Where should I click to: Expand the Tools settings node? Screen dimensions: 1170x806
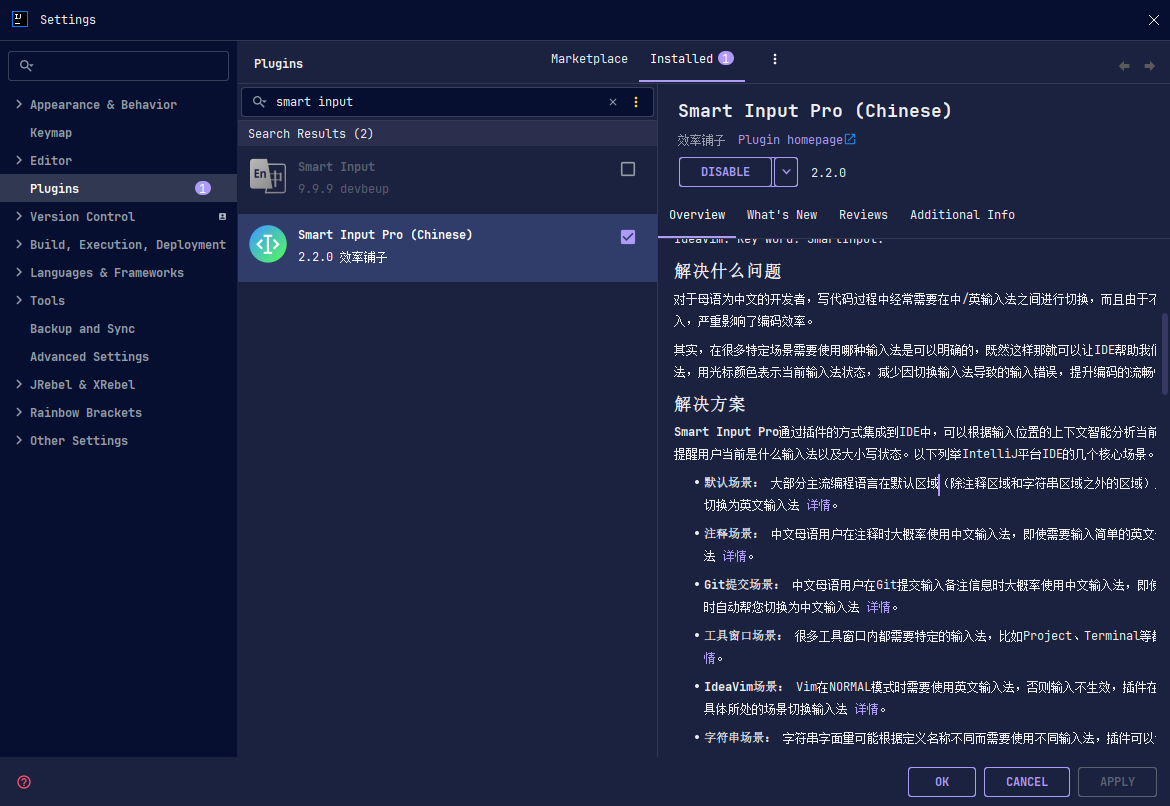pos(19,301)
